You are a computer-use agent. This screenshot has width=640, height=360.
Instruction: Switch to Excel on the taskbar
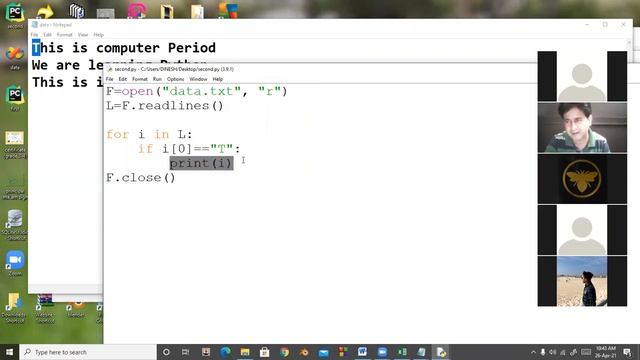click(402, 352)
